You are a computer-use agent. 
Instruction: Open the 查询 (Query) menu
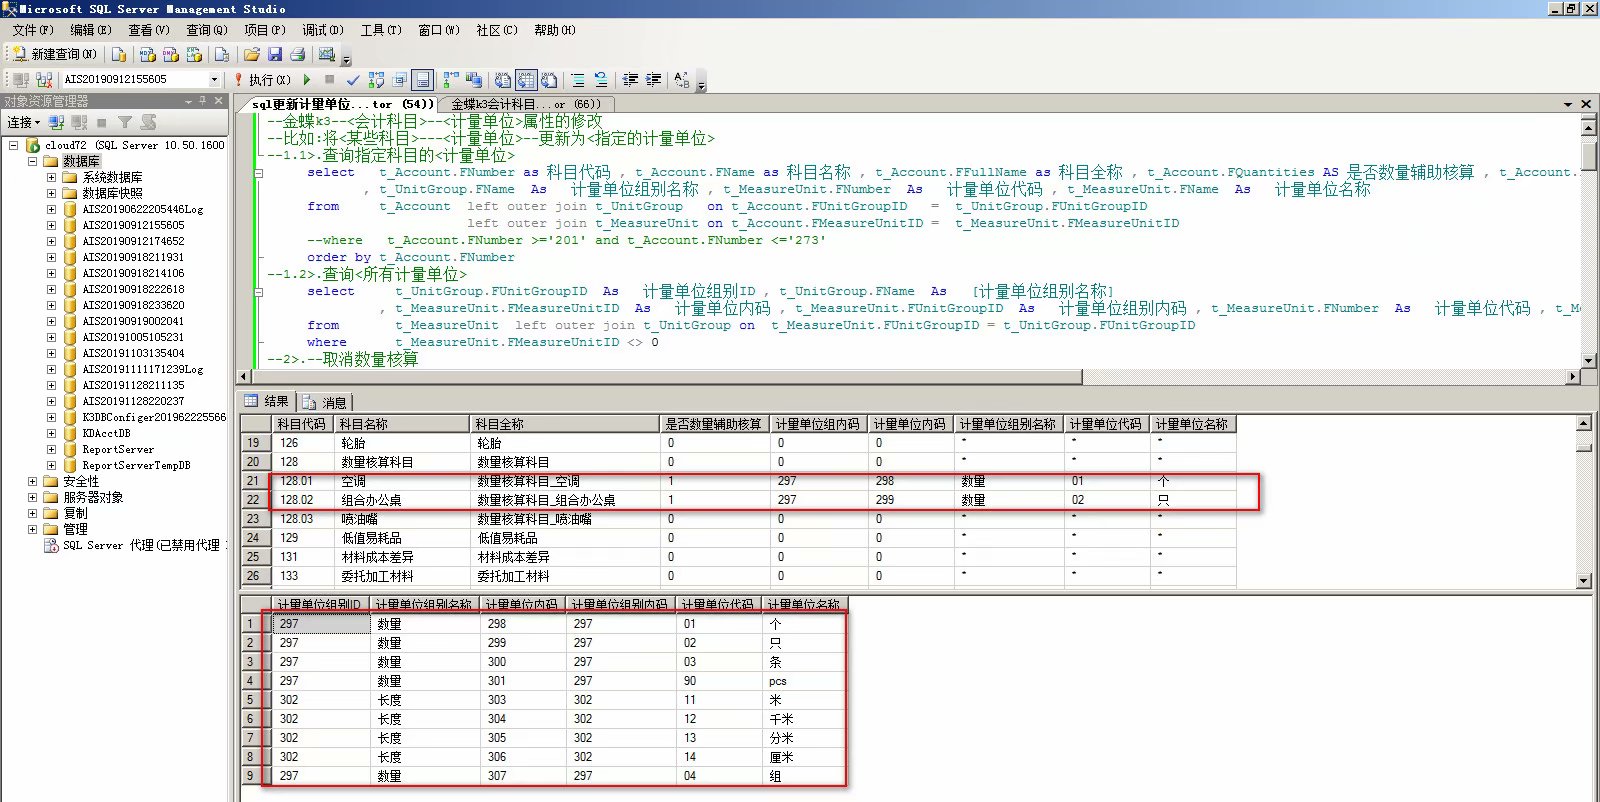[206, 30]
